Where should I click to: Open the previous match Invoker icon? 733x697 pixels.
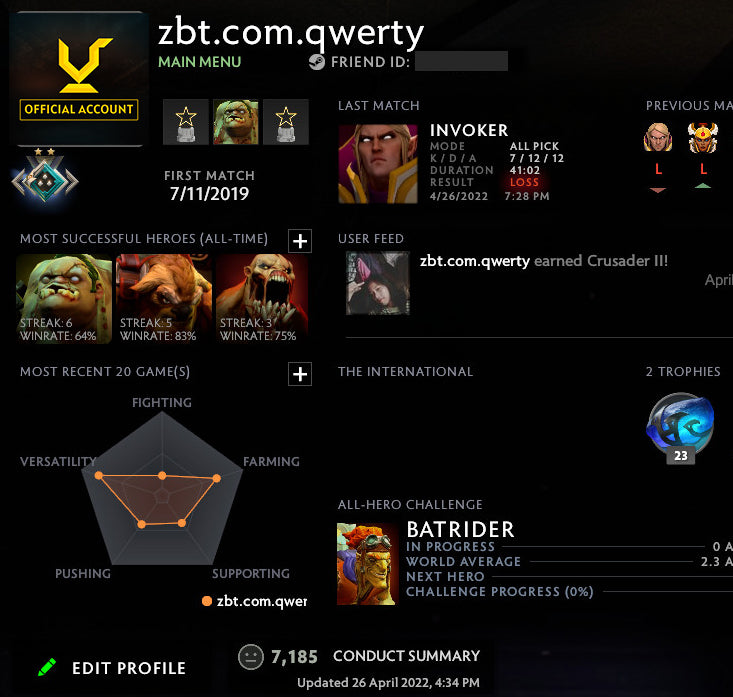coord(658,137)
